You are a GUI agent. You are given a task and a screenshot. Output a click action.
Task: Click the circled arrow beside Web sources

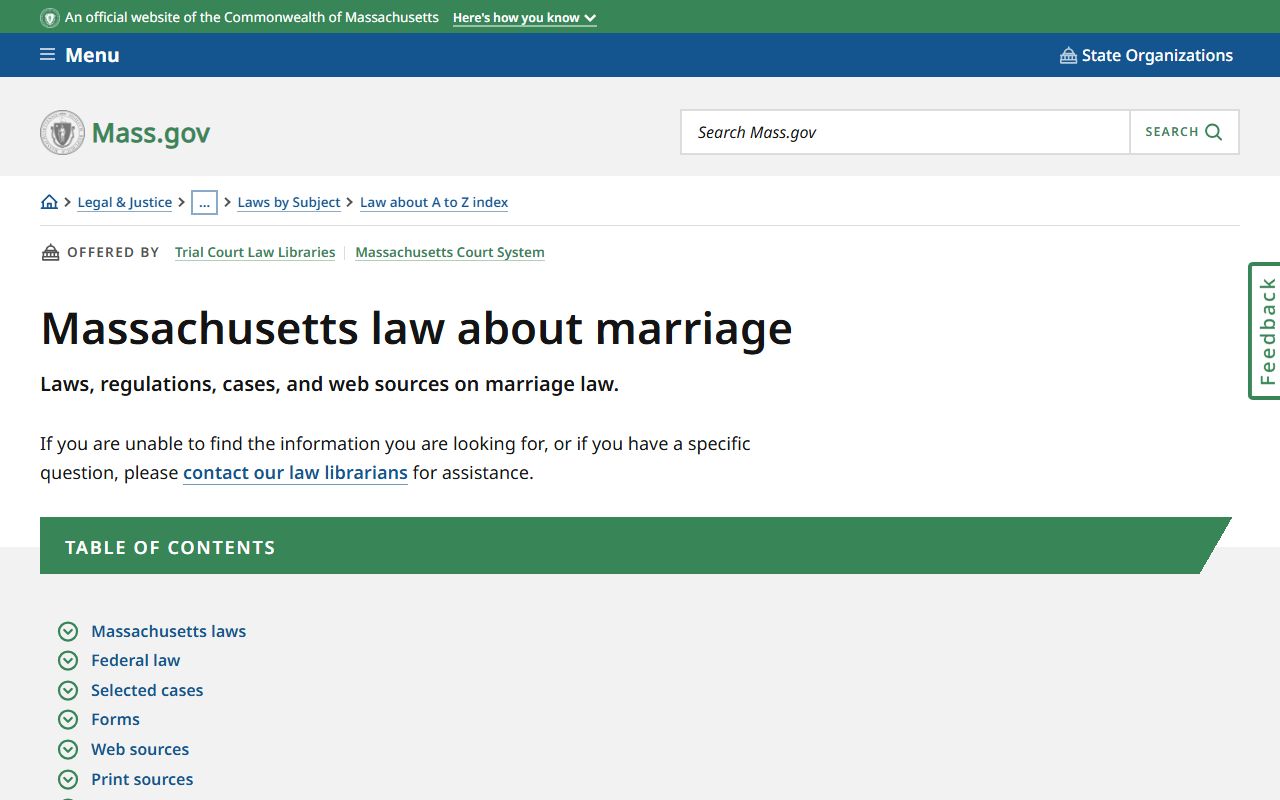pyautogui.click(x=68, y=749)
